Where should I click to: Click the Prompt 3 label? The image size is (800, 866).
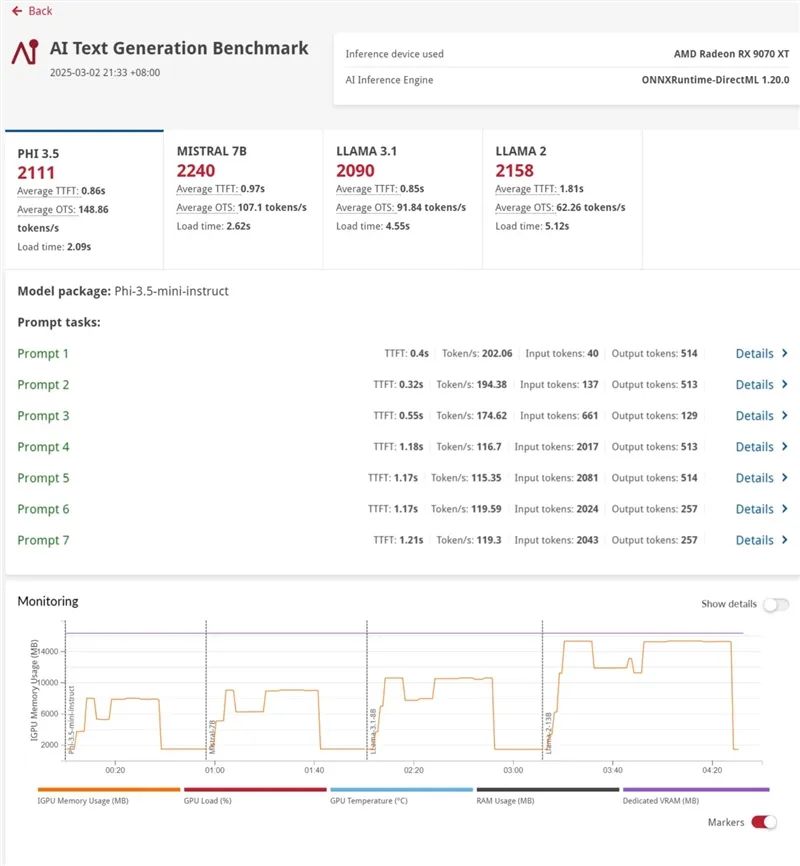pyautogui.click(x=43, y=415)
